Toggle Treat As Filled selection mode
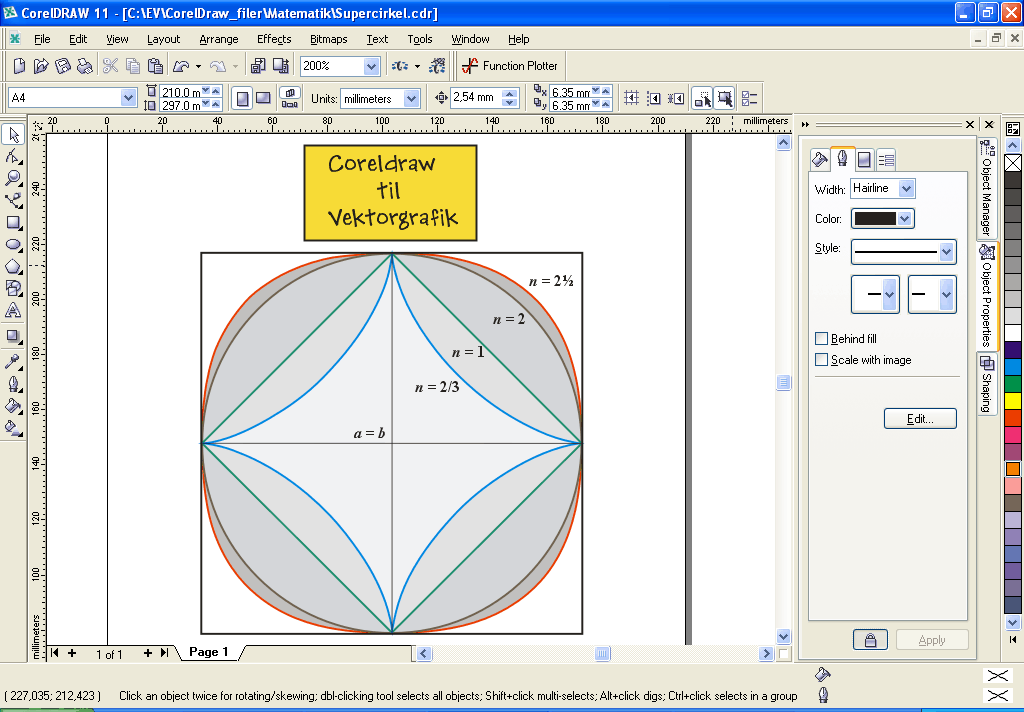1024x712 pixels. tap(724, 99)
